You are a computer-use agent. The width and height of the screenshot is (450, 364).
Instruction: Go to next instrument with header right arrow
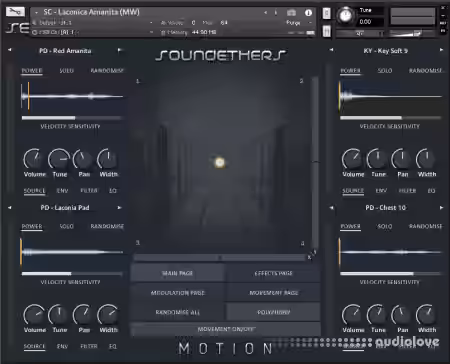click(x=276, y=13)
